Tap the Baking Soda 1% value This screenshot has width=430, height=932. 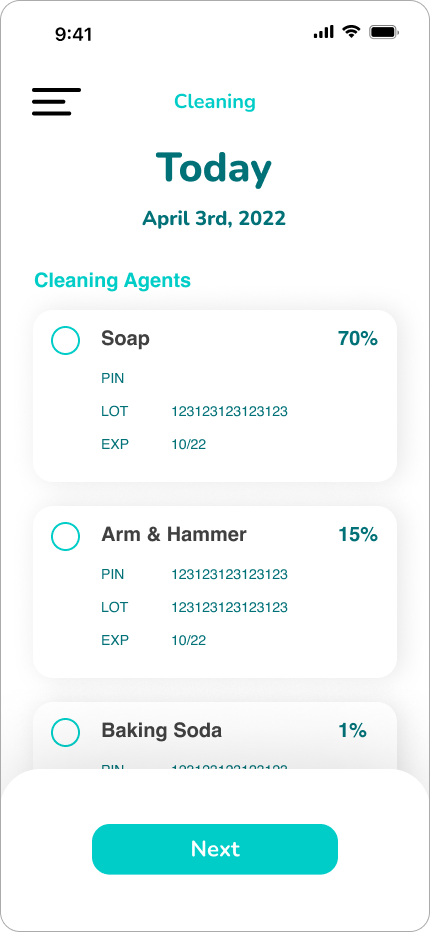353,731
